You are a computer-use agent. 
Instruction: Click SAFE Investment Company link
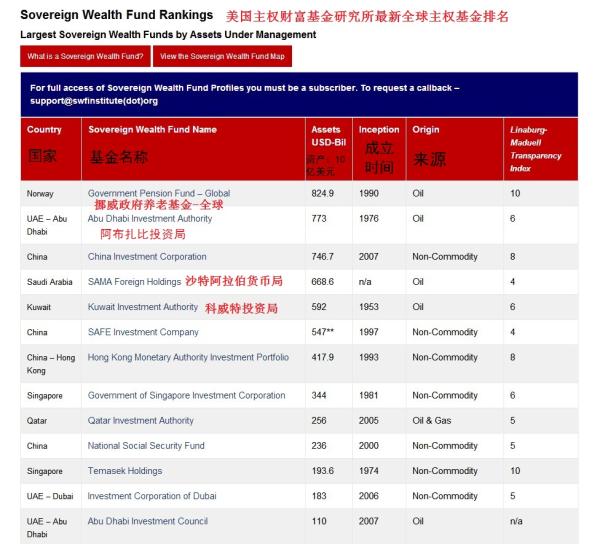pos(143,332)
